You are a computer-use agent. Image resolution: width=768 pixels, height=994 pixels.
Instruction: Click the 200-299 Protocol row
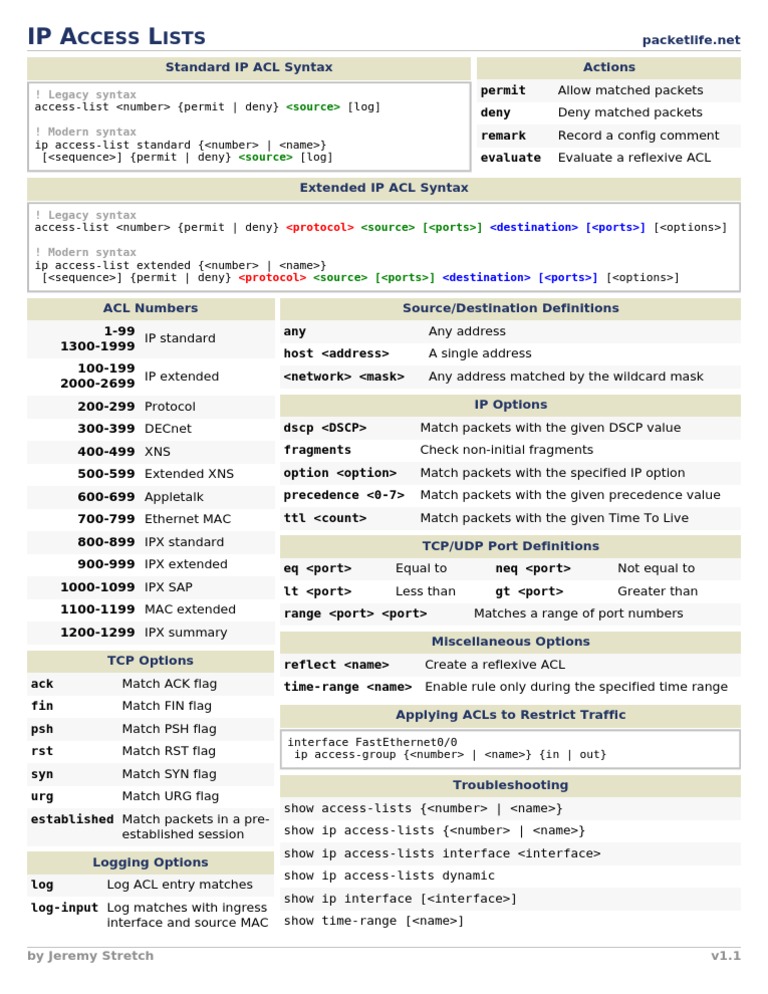(150, 406)
